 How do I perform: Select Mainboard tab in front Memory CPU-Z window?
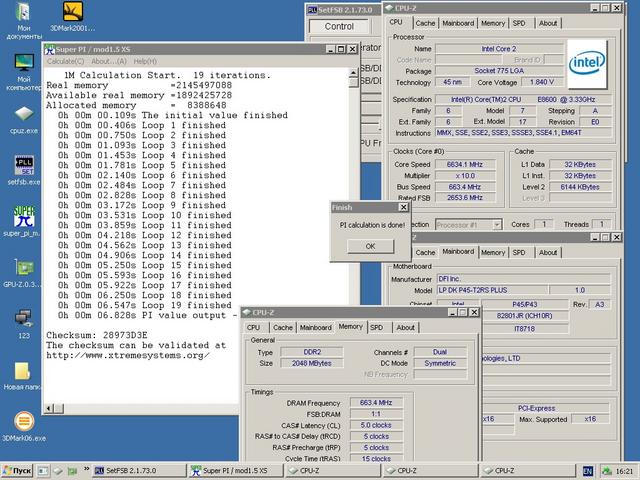click(x=316, y=327)
